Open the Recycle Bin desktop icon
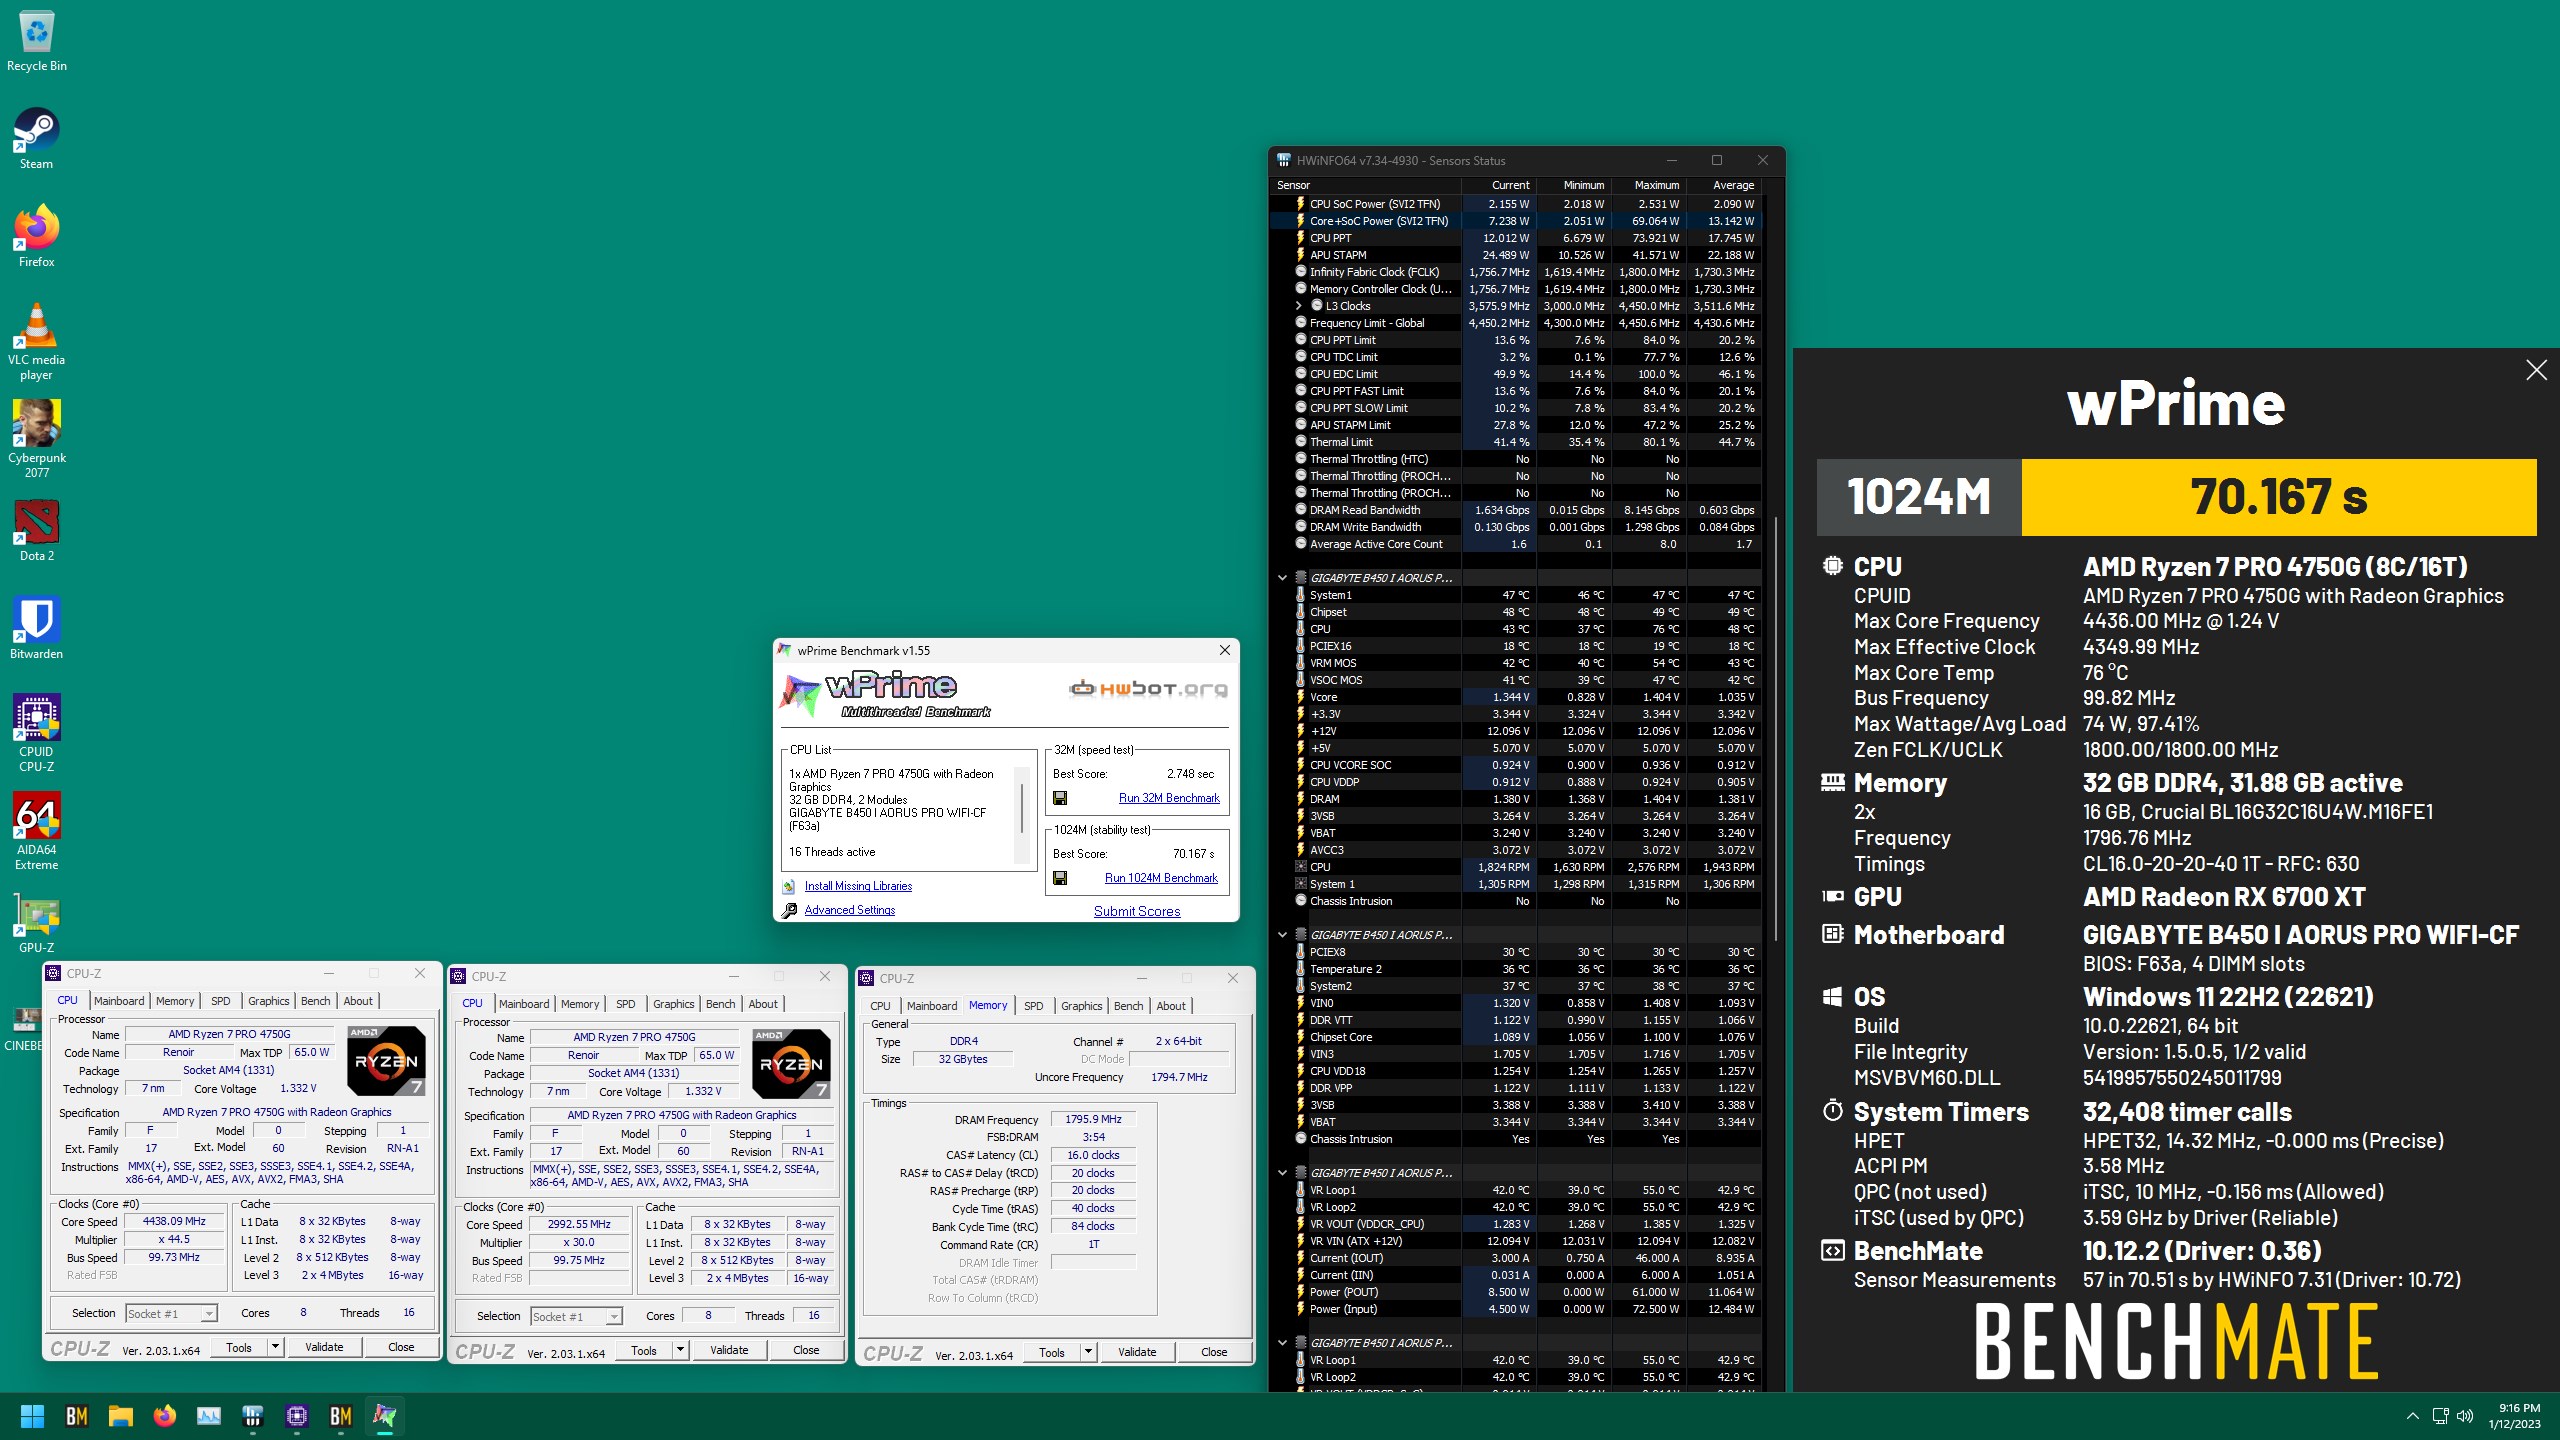2560x1440 pixels. pos(36,40)
